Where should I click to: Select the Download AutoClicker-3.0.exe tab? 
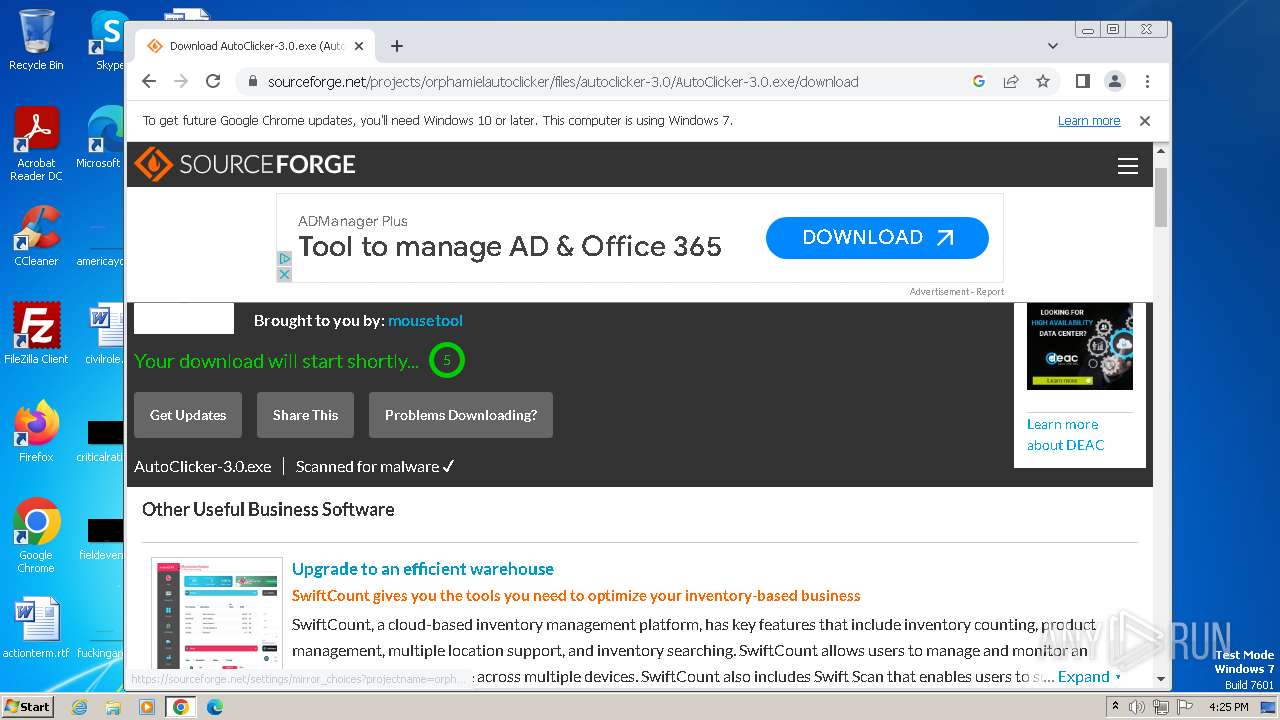256,46
